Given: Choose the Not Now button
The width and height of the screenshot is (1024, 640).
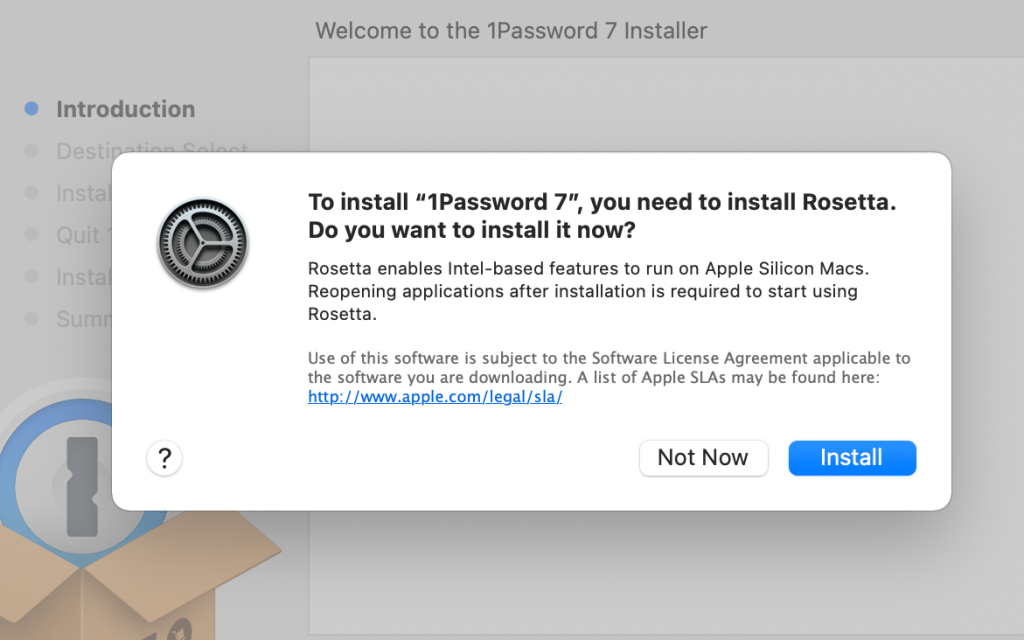Looking at the screenshot, I should (703, 458).
